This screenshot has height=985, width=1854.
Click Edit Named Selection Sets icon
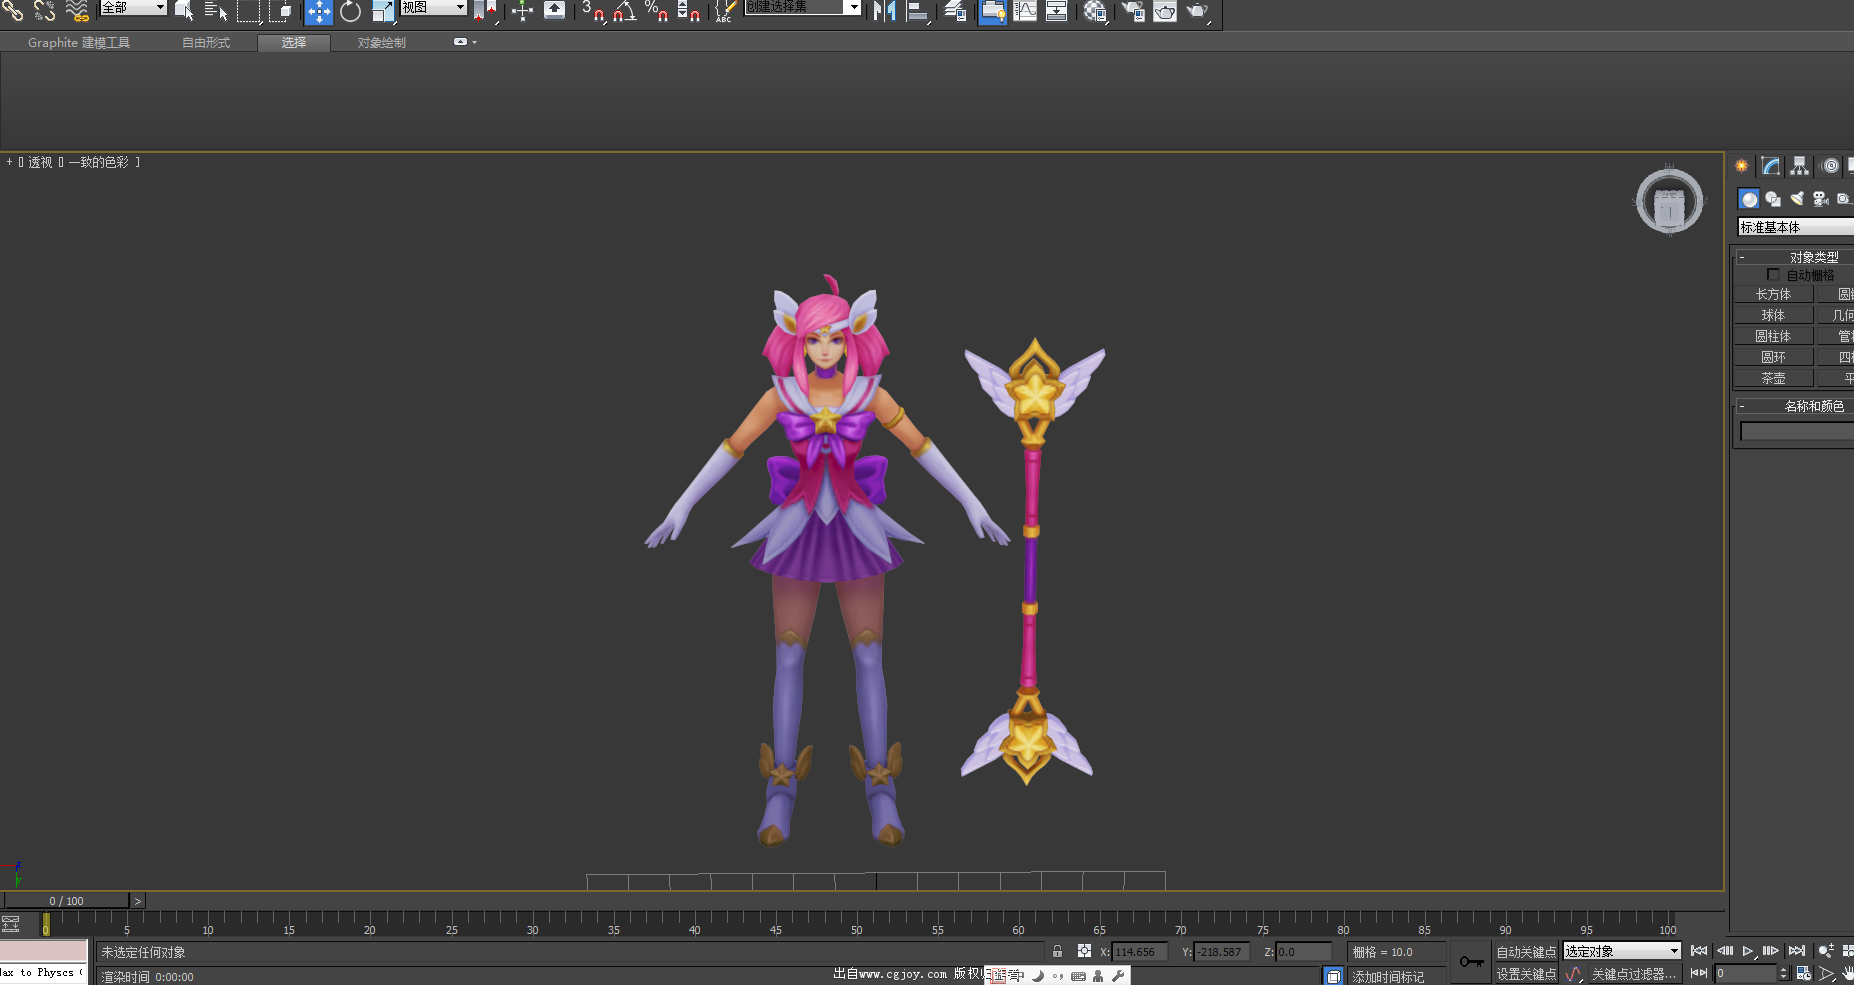725,11
